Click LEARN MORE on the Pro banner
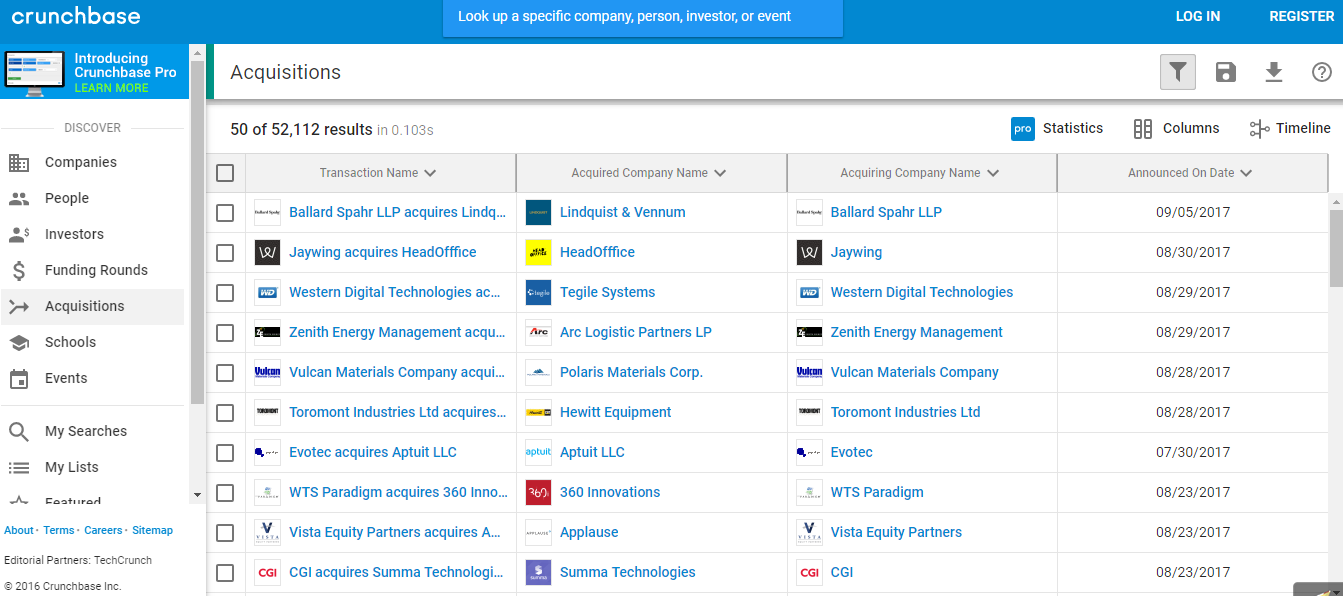1343x596 pixels. click(111, 88)
